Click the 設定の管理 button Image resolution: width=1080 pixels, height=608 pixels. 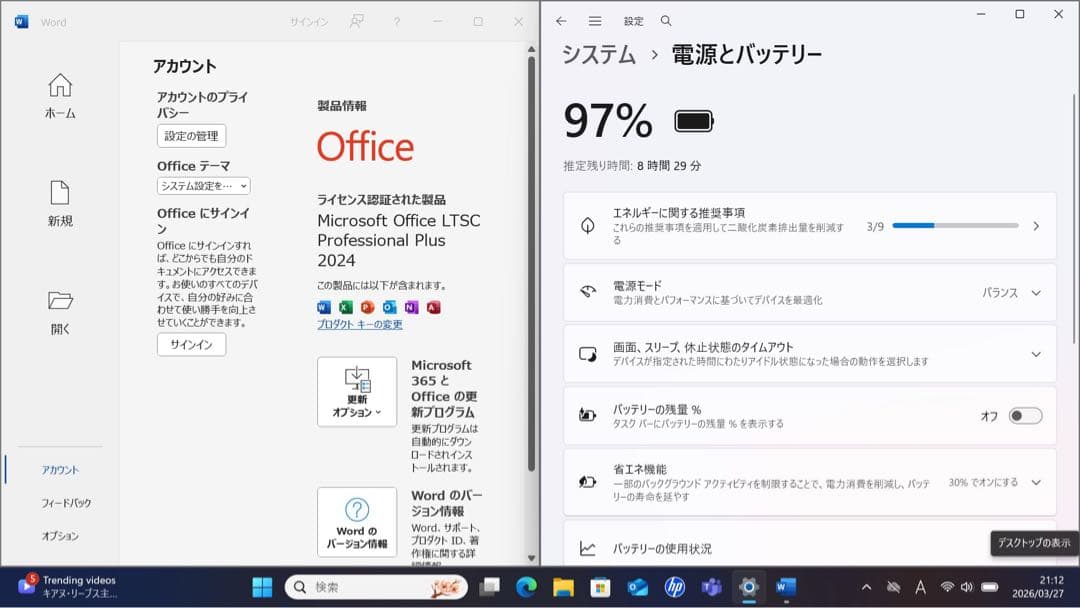pos(191,136)
